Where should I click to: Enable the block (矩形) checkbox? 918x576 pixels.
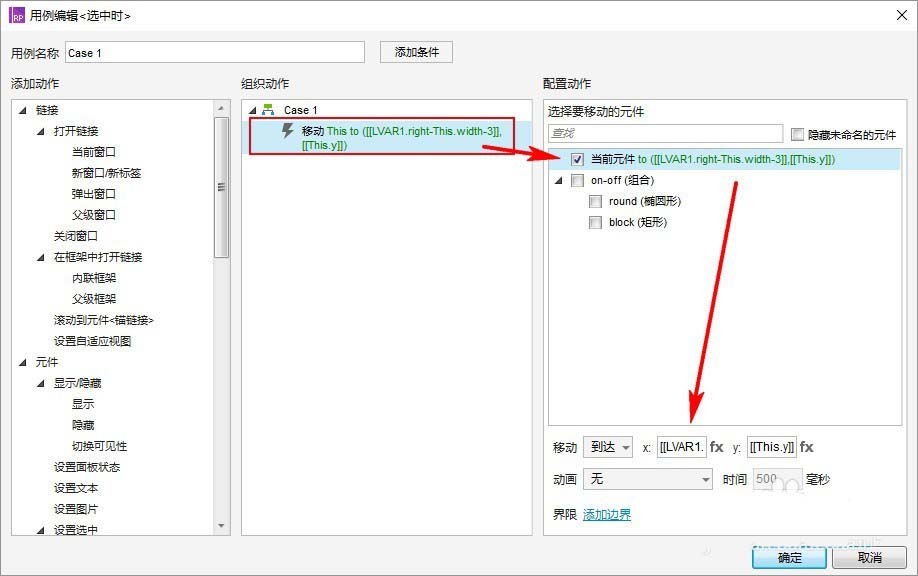[595, 222]
